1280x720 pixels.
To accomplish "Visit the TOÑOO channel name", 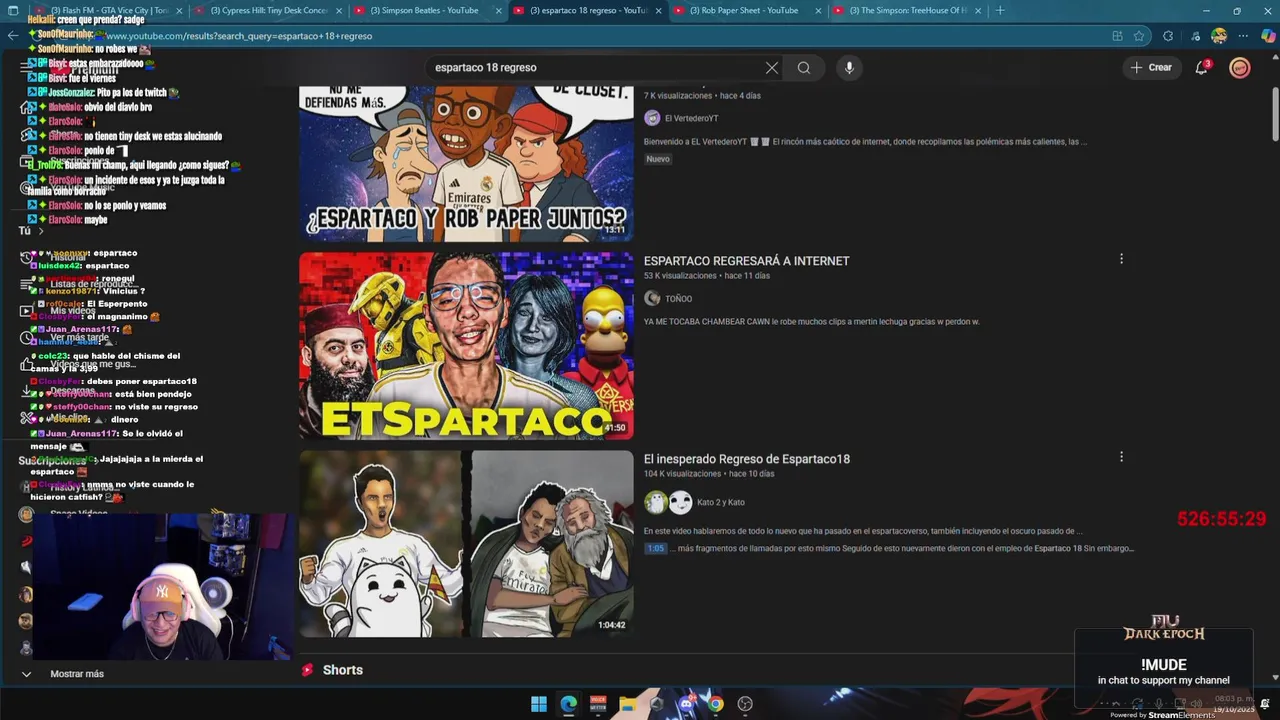I will [x=678, y=298].
